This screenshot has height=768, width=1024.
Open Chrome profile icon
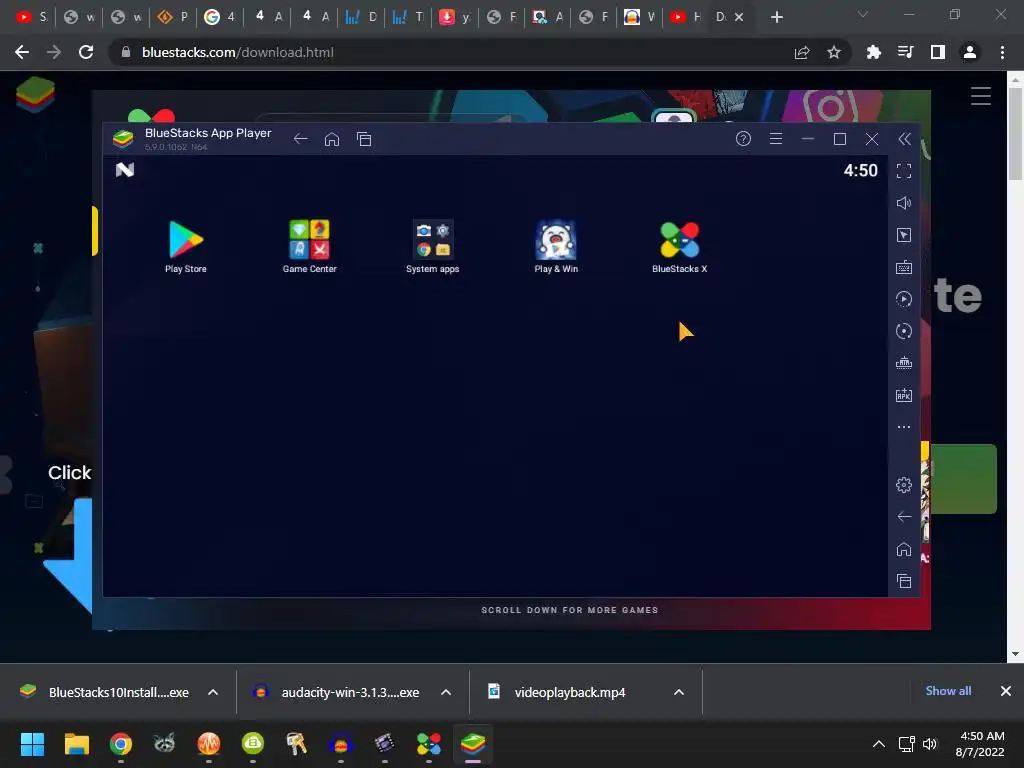coord(970,52)
